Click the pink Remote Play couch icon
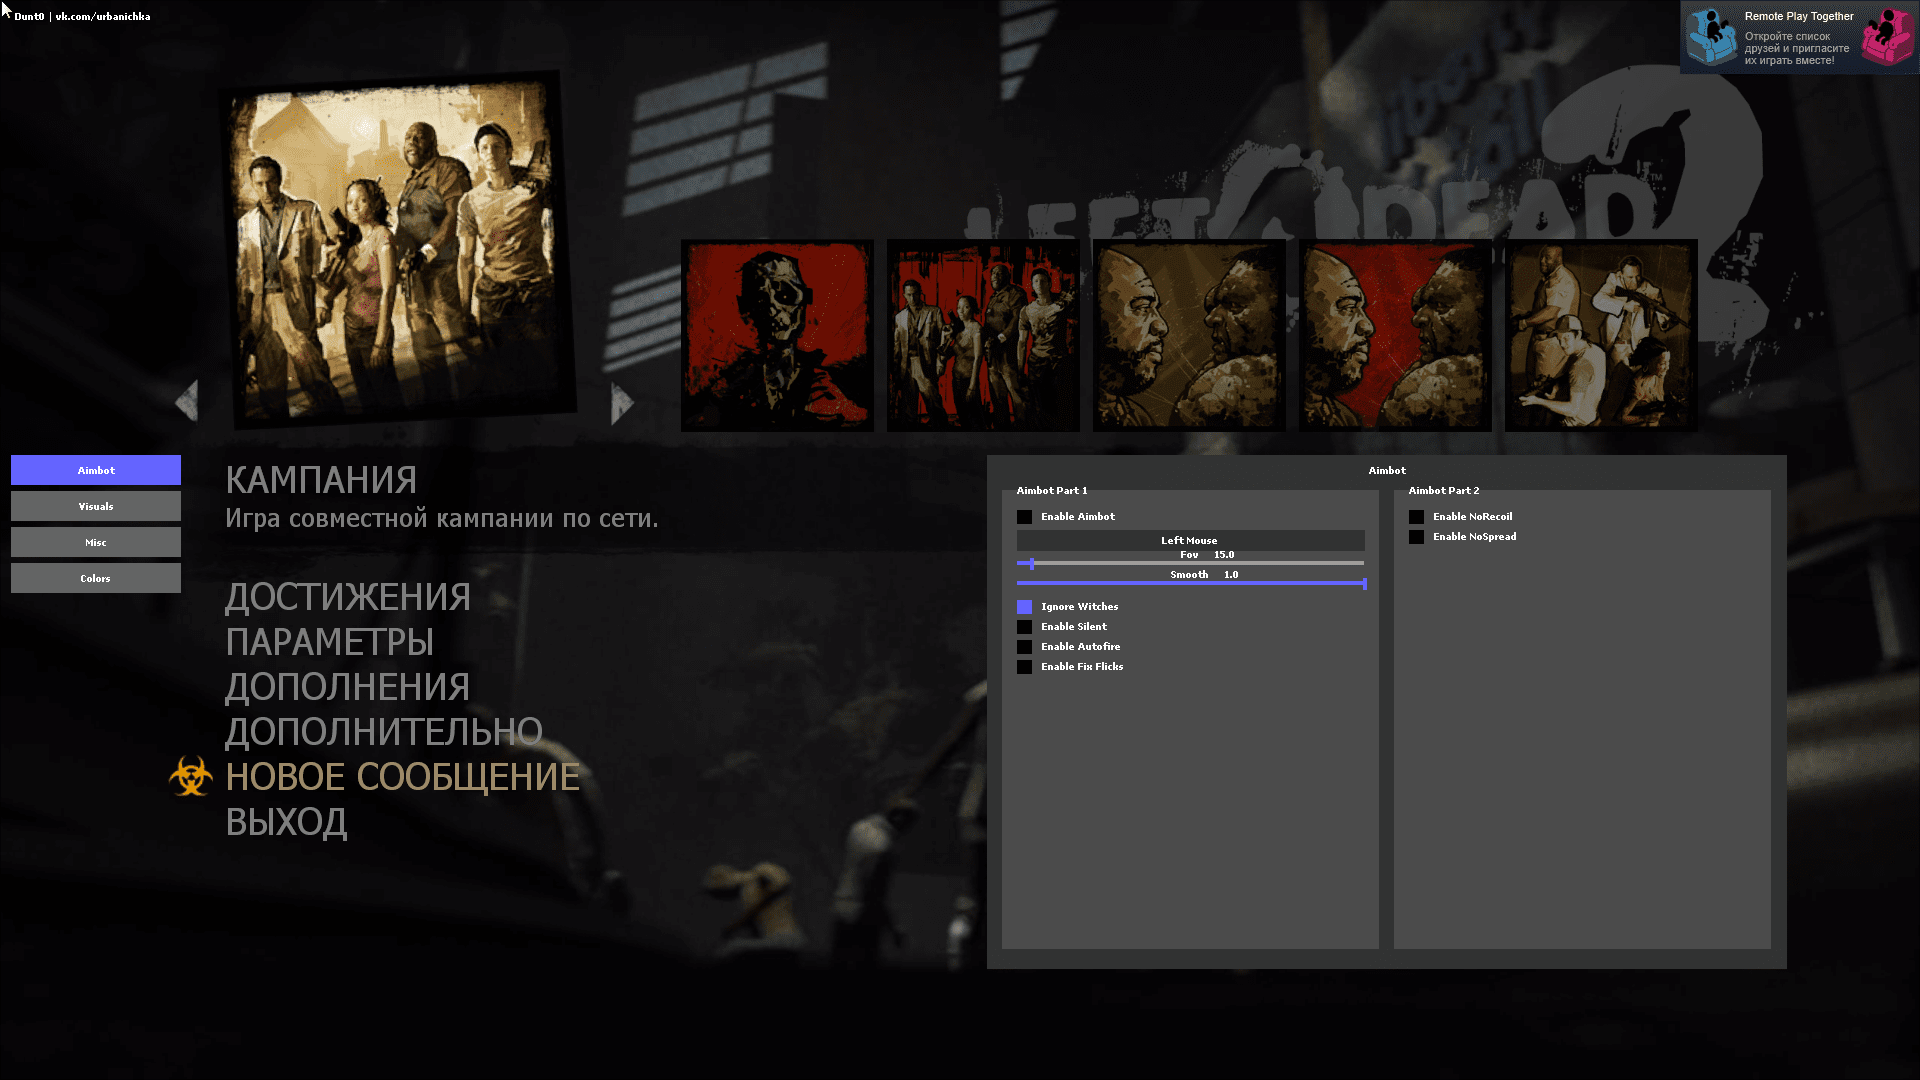The image size is (1920, 1080). tap(1887, 37)
